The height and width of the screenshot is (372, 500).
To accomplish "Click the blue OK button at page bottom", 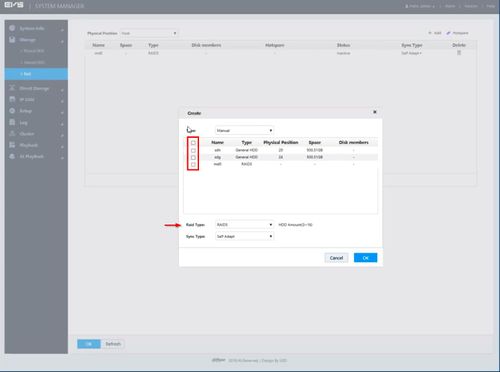I will [89, 344].
